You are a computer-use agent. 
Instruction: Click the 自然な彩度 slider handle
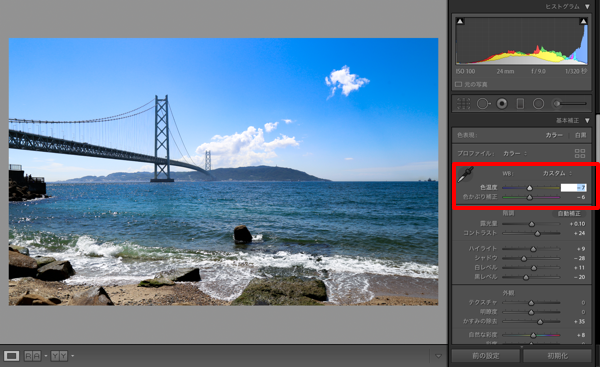533,335
